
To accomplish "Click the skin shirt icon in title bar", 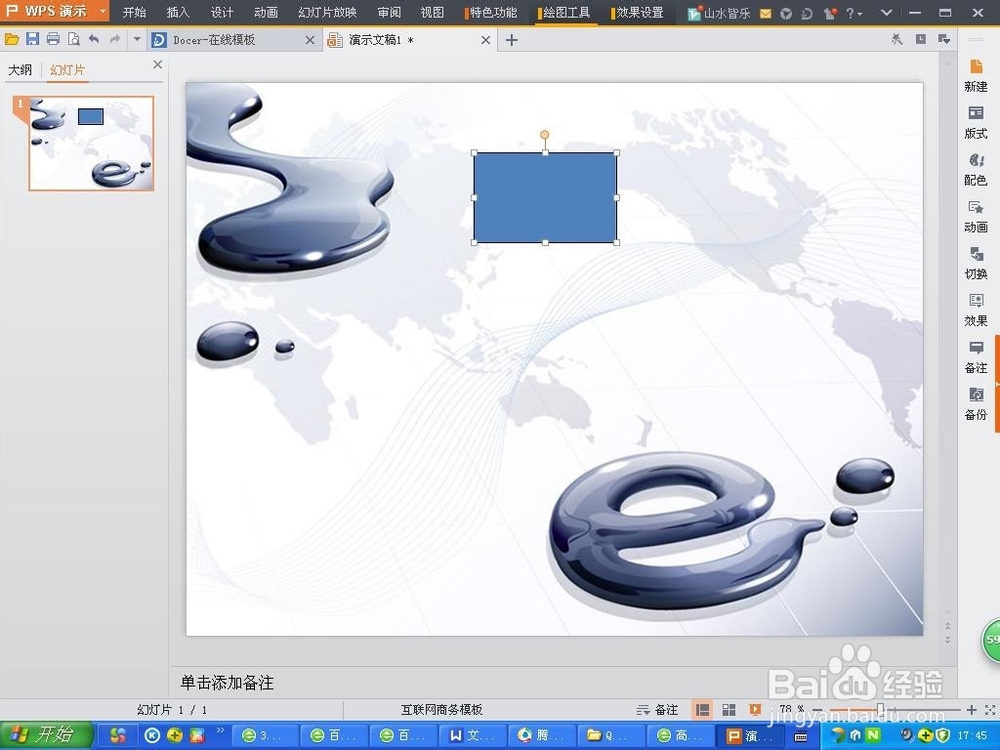I will pos(830,13).
